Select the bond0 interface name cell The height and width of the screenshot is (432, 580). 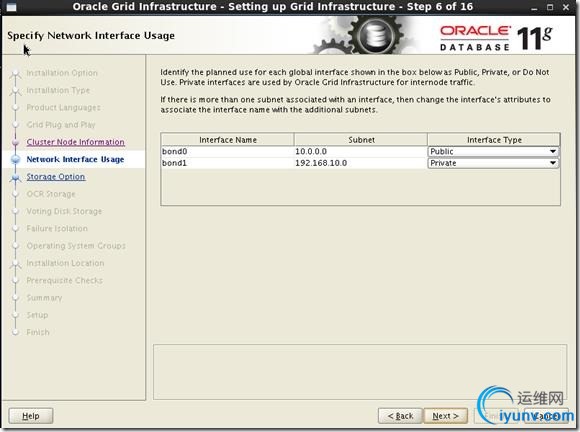tap(227, 151)
